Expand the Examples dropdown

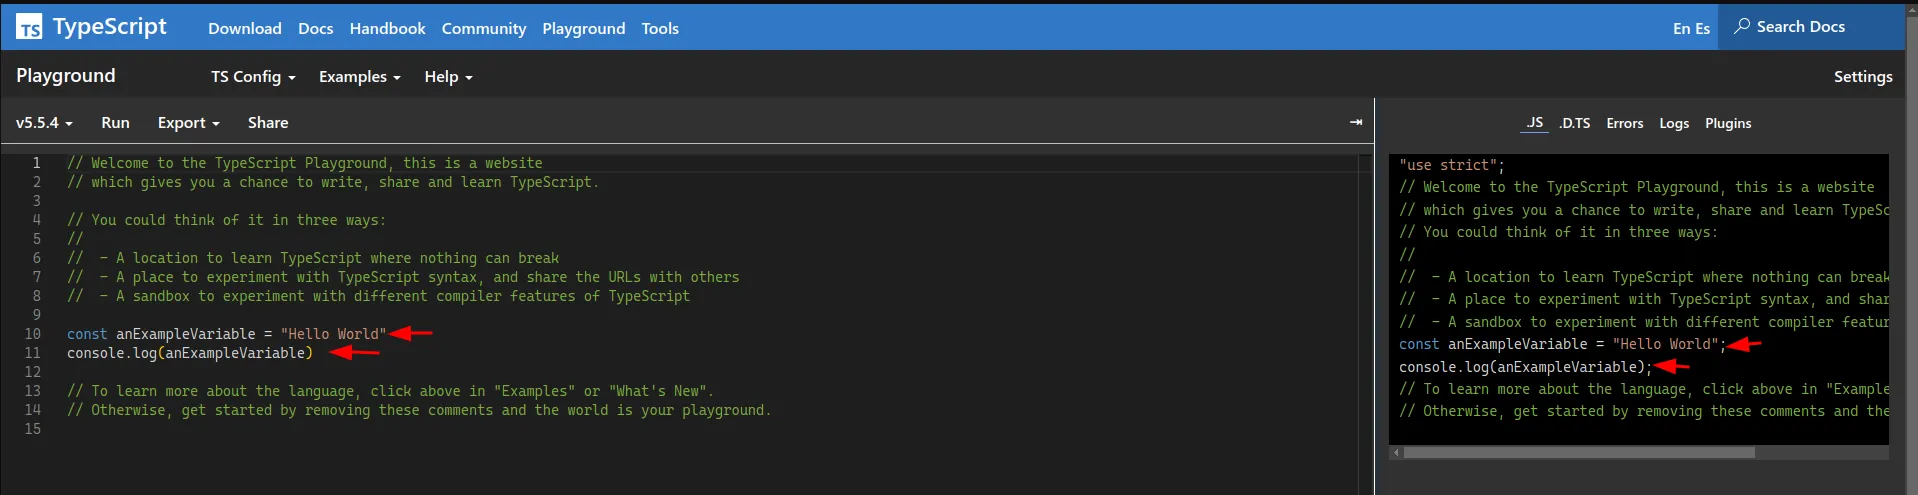[360, 77]
